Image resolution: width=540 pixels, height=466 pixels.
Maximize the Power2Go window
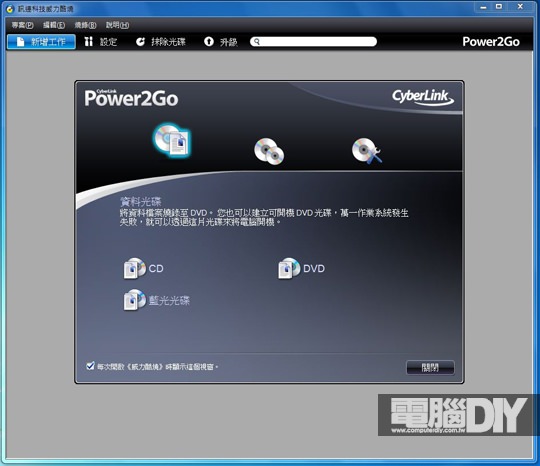click(x=499, y=7)
